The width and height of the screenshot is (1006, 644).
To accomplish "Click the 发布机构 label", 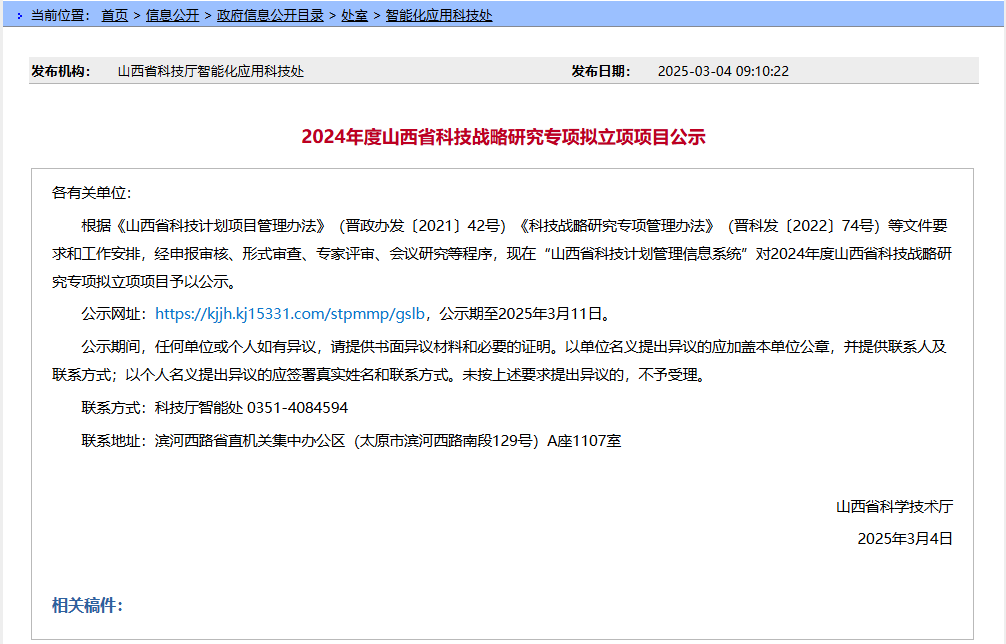I will click(61, 71).
